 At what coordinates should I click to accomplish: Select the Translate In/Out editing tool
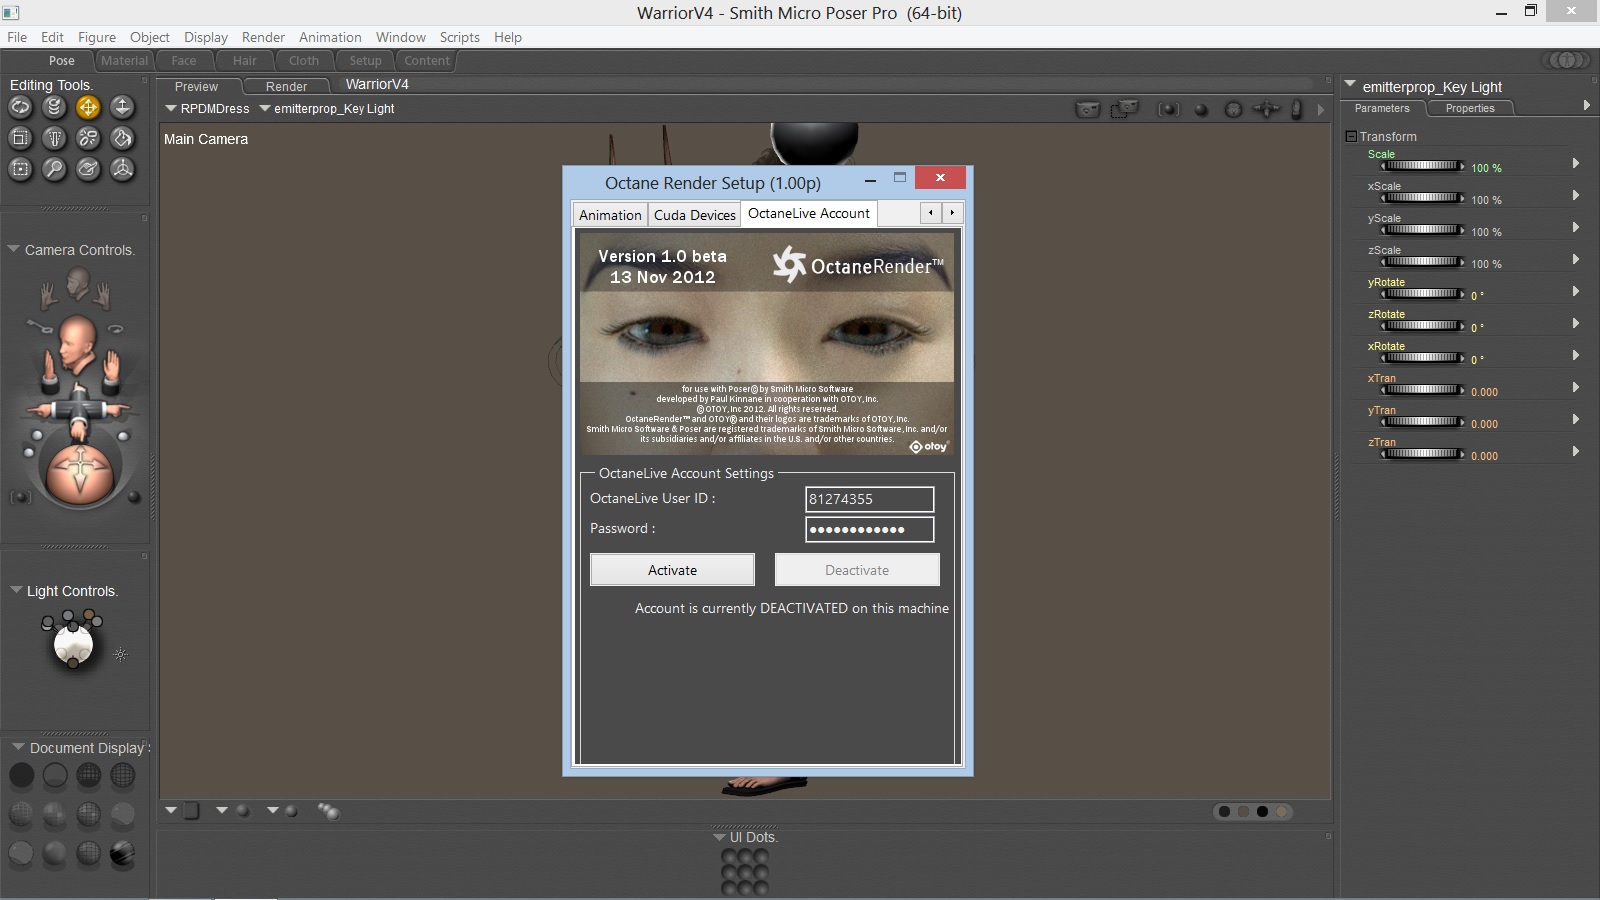pyautogui.click(x=122, y=107)
